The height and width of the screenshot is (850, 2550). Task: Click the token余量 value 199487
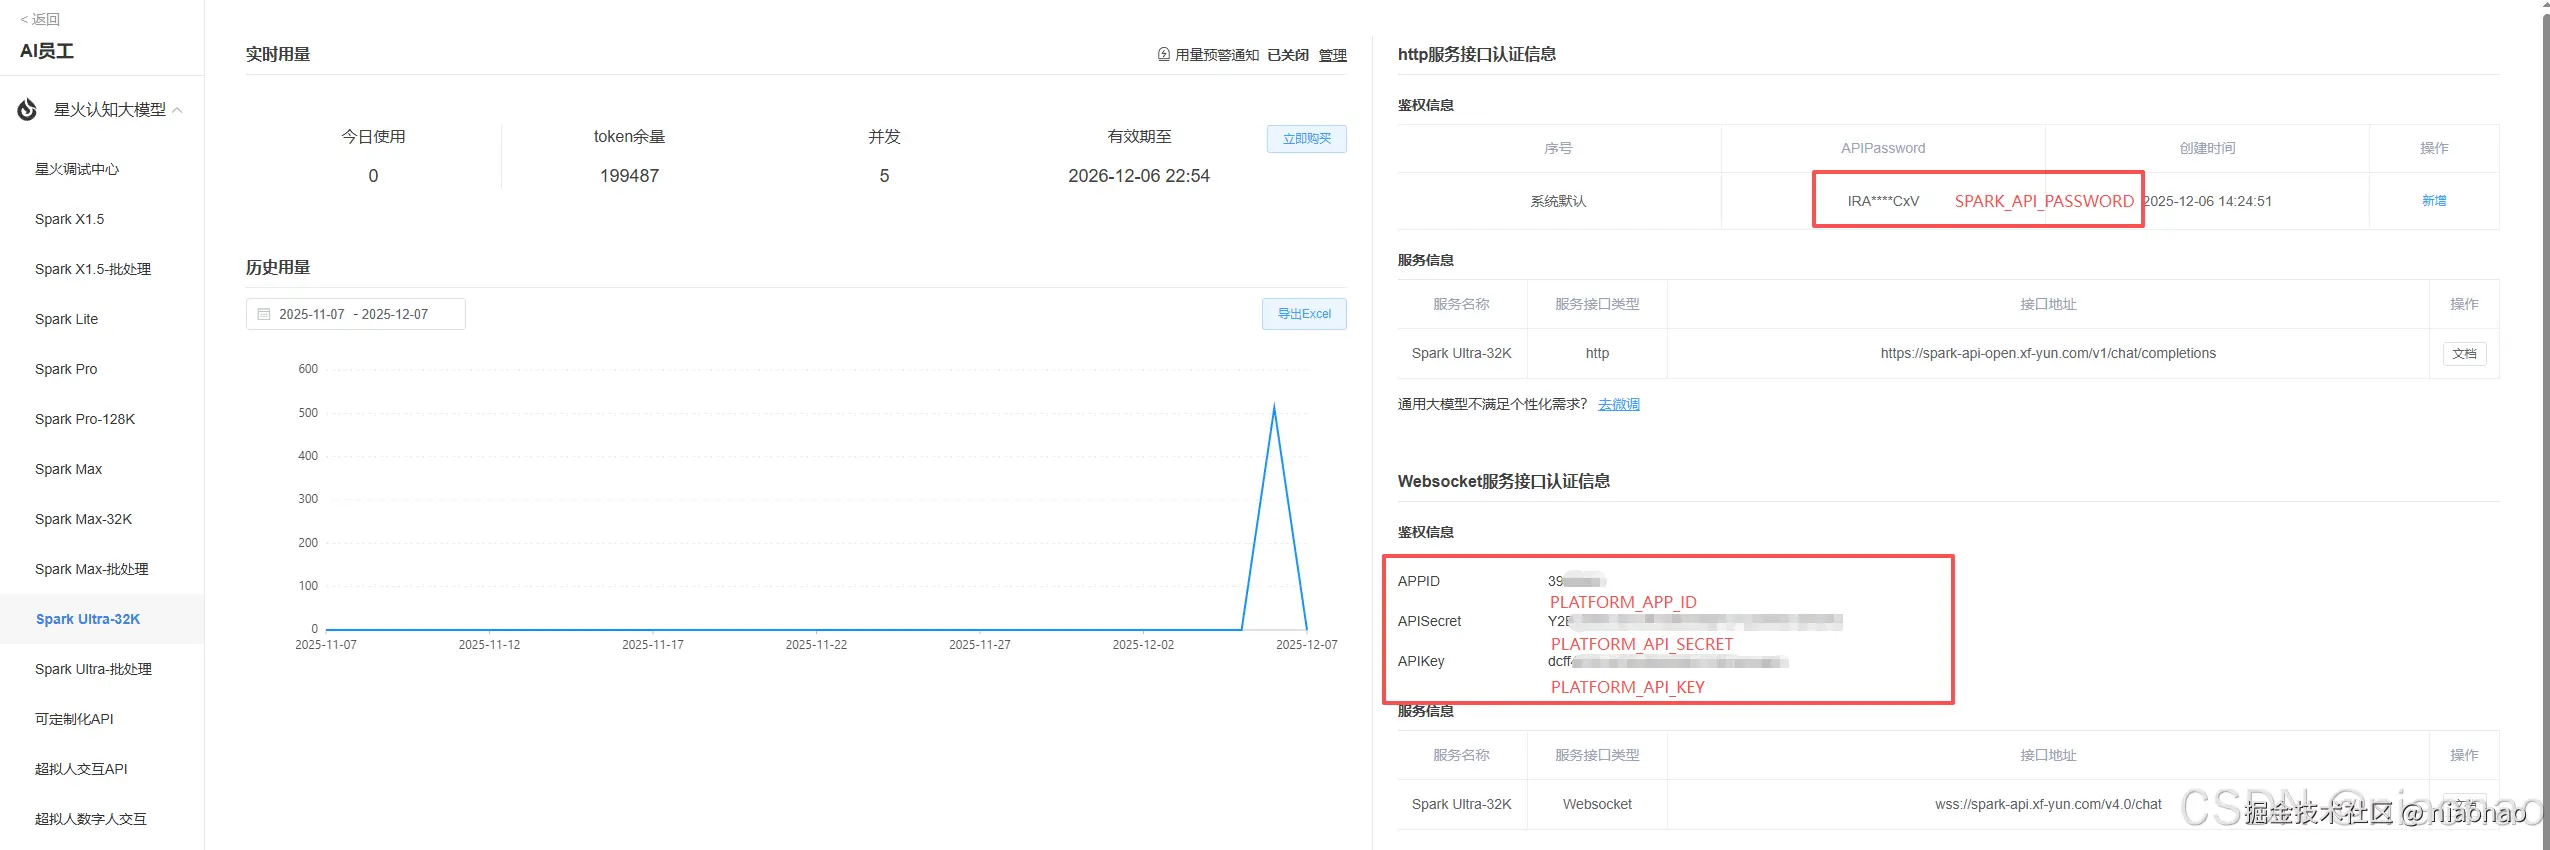[629, 176]
